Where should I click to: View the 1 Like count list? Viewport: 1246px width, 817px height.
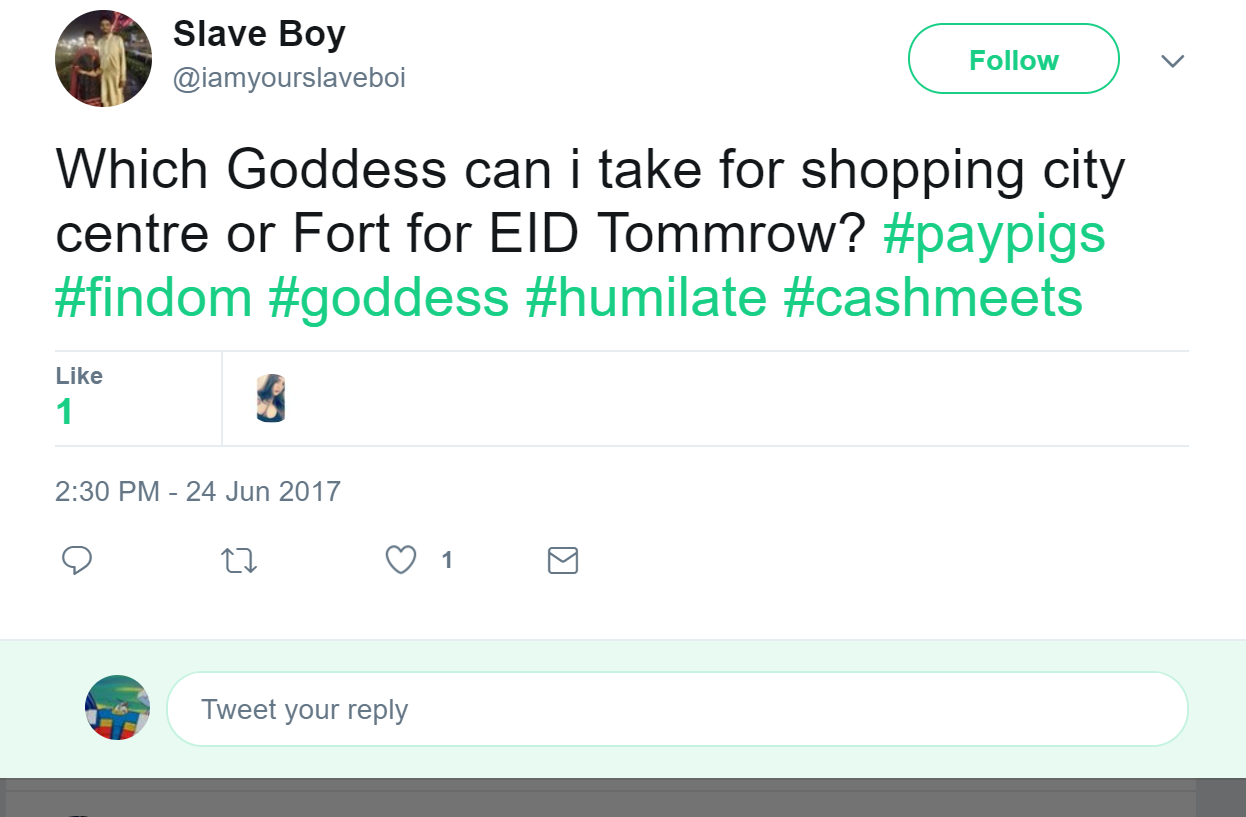click(x=79, y=396)
